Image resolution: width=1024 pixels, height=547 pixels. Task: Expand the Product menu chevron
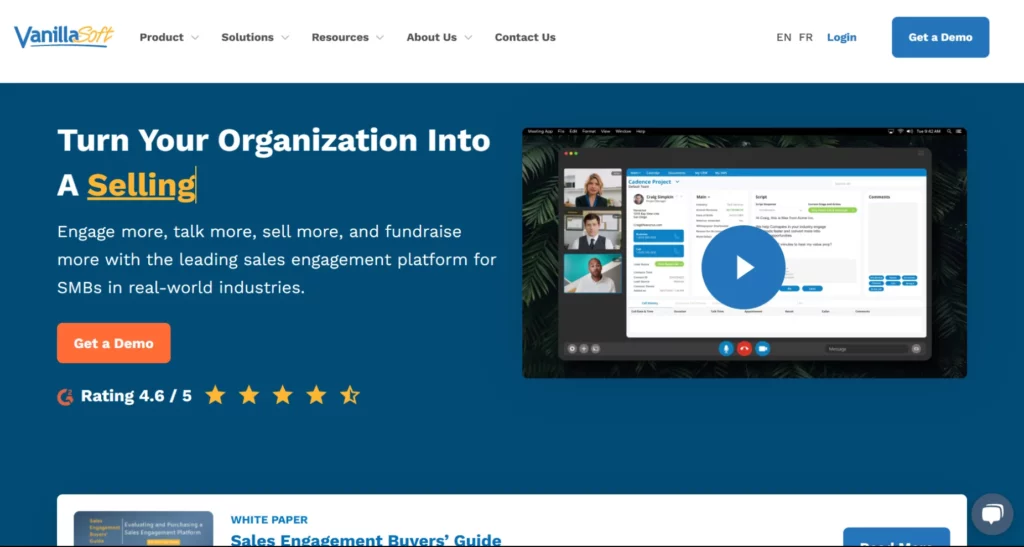click(195, 38)
